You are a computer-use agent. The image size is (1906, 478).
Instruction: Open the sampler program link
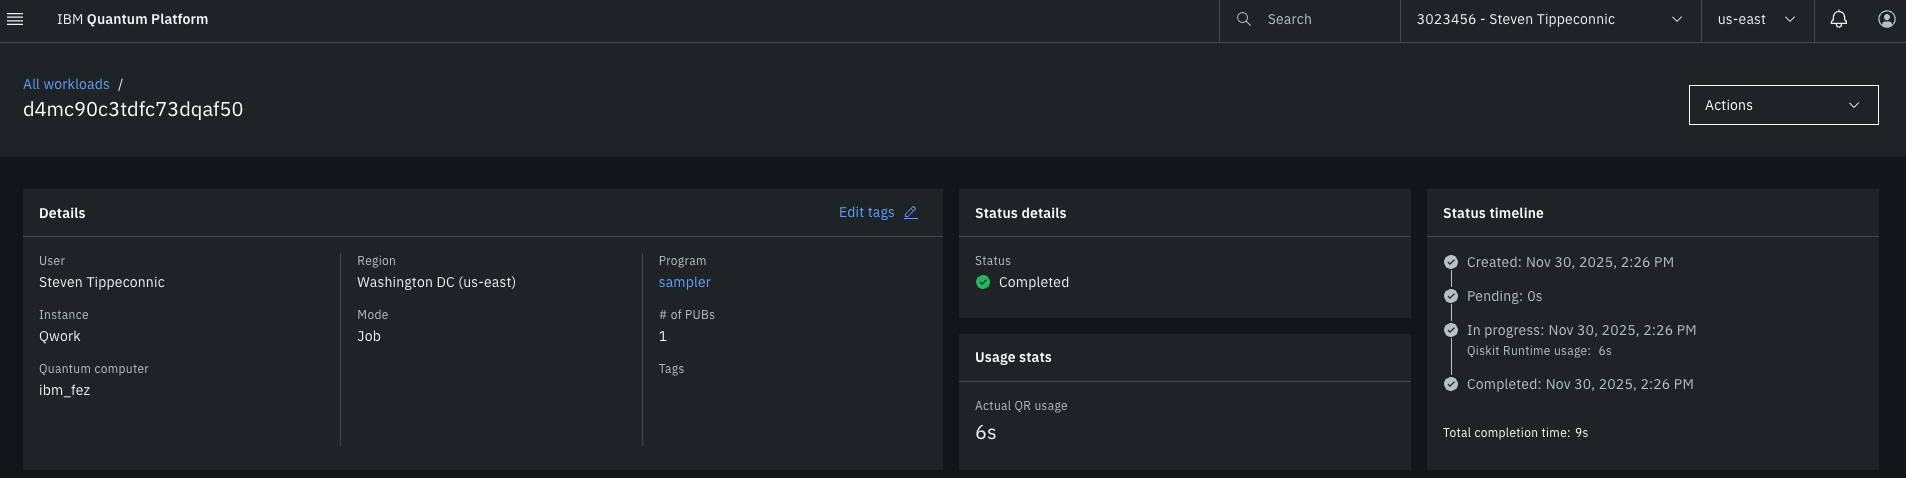684,282
